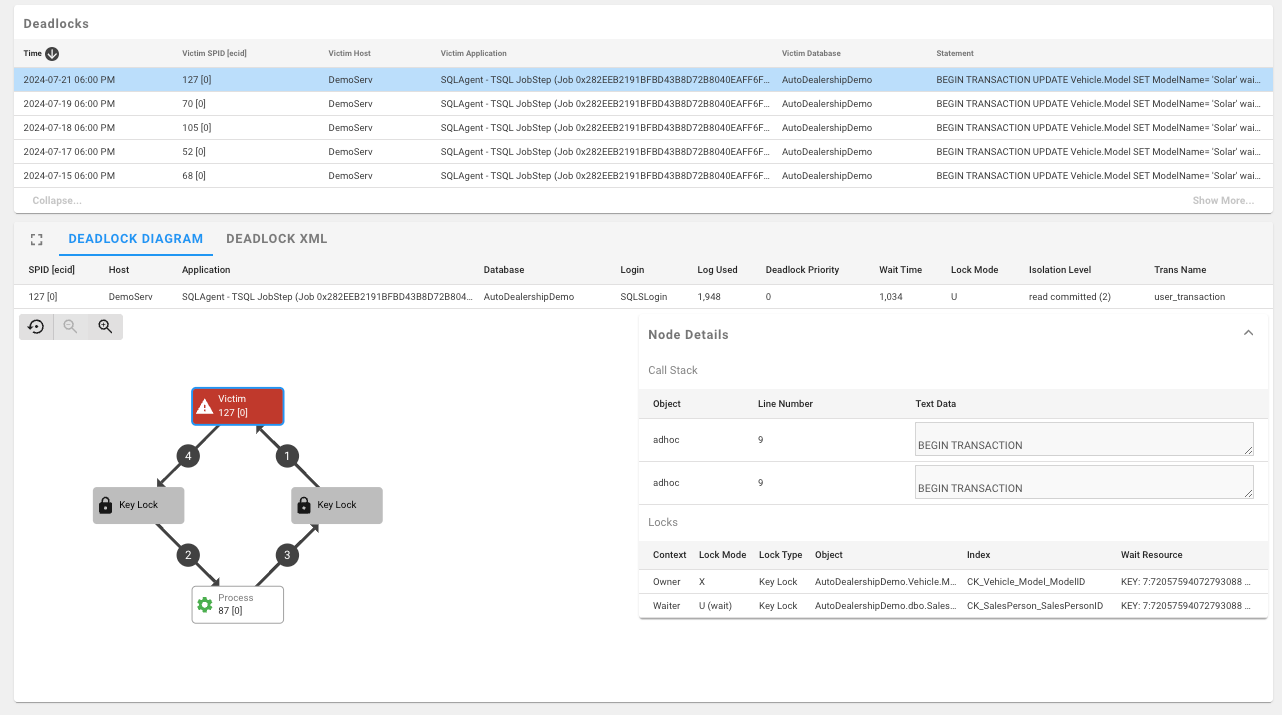Click the Victim 127 [0] node
Image resolution: width=1282 pixels, height=715 pixels.
tap(237, 405)
